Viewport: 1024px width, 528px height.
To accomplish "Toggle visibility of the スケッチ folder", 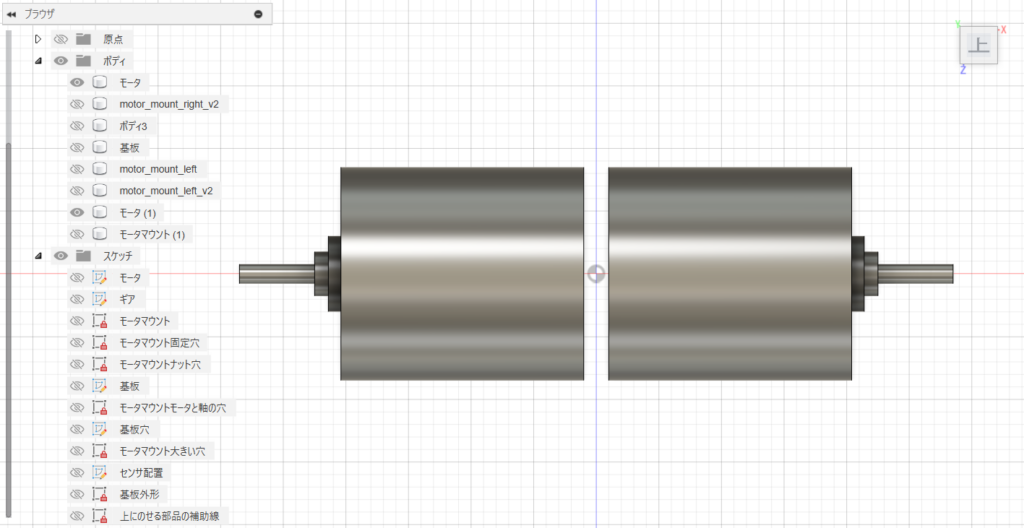I will [x=60, y=256].
